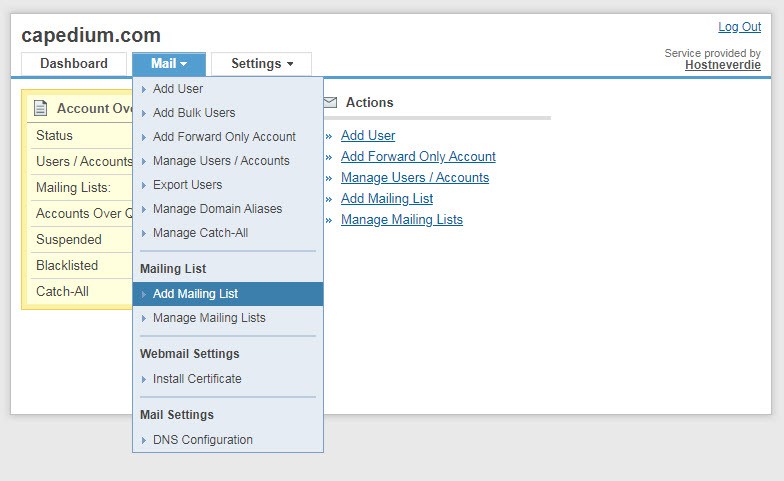Click Add Mailing List link under Actions
The image size is (784, 481).
[386, 199]
